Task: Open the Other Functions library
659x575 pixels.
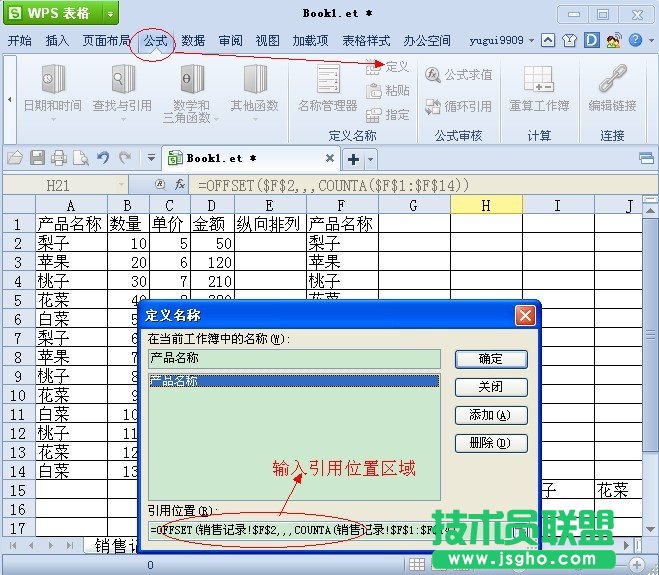Action: [x=254, y=92]
